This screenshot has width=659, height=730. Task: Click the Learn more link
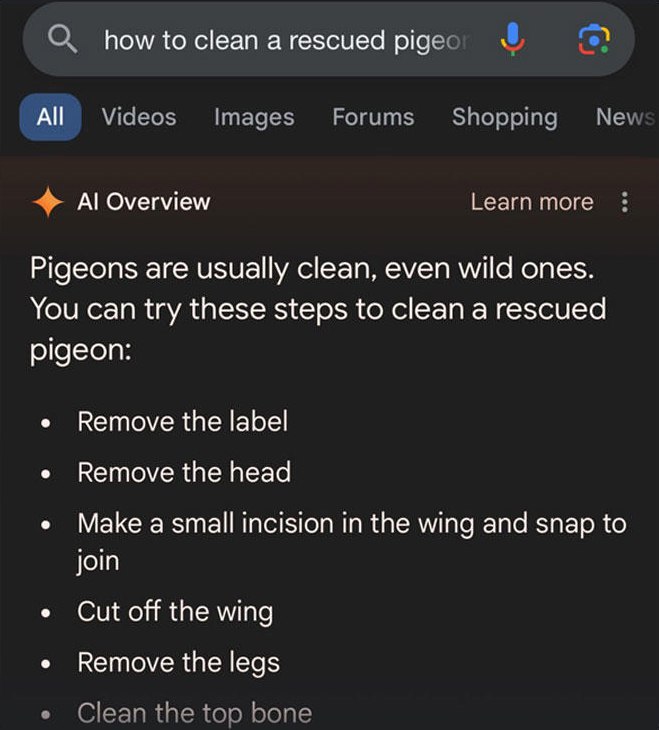coord(531,202)
